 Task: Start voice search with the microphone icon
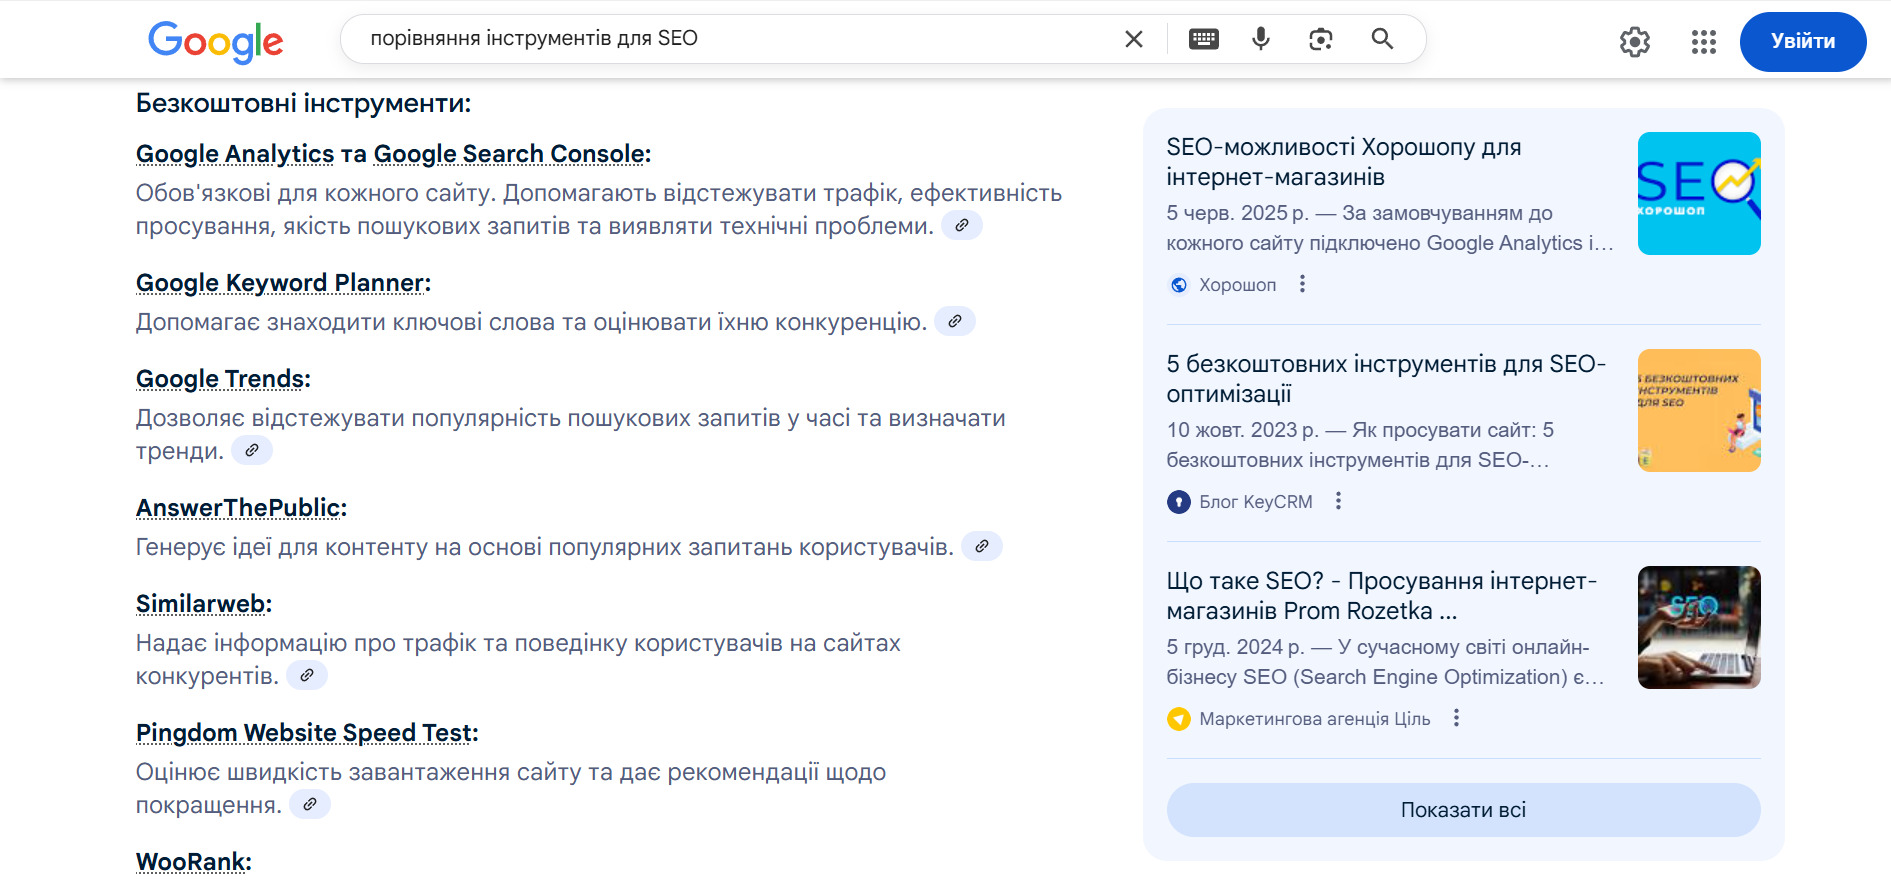click(x=1261, y=39)
